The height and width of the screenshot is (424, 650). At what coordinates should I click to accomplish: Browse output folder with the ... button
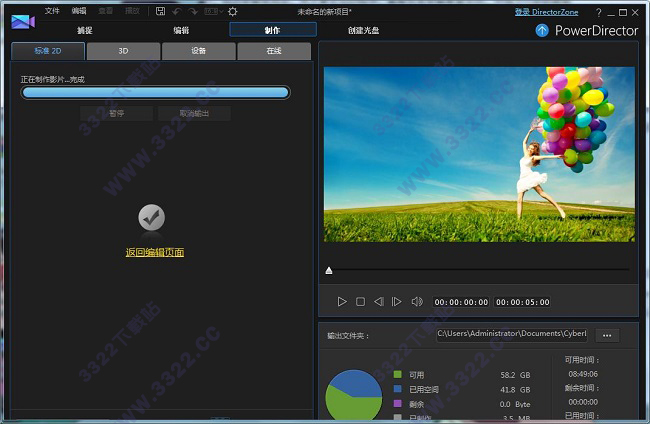(607, 335)
